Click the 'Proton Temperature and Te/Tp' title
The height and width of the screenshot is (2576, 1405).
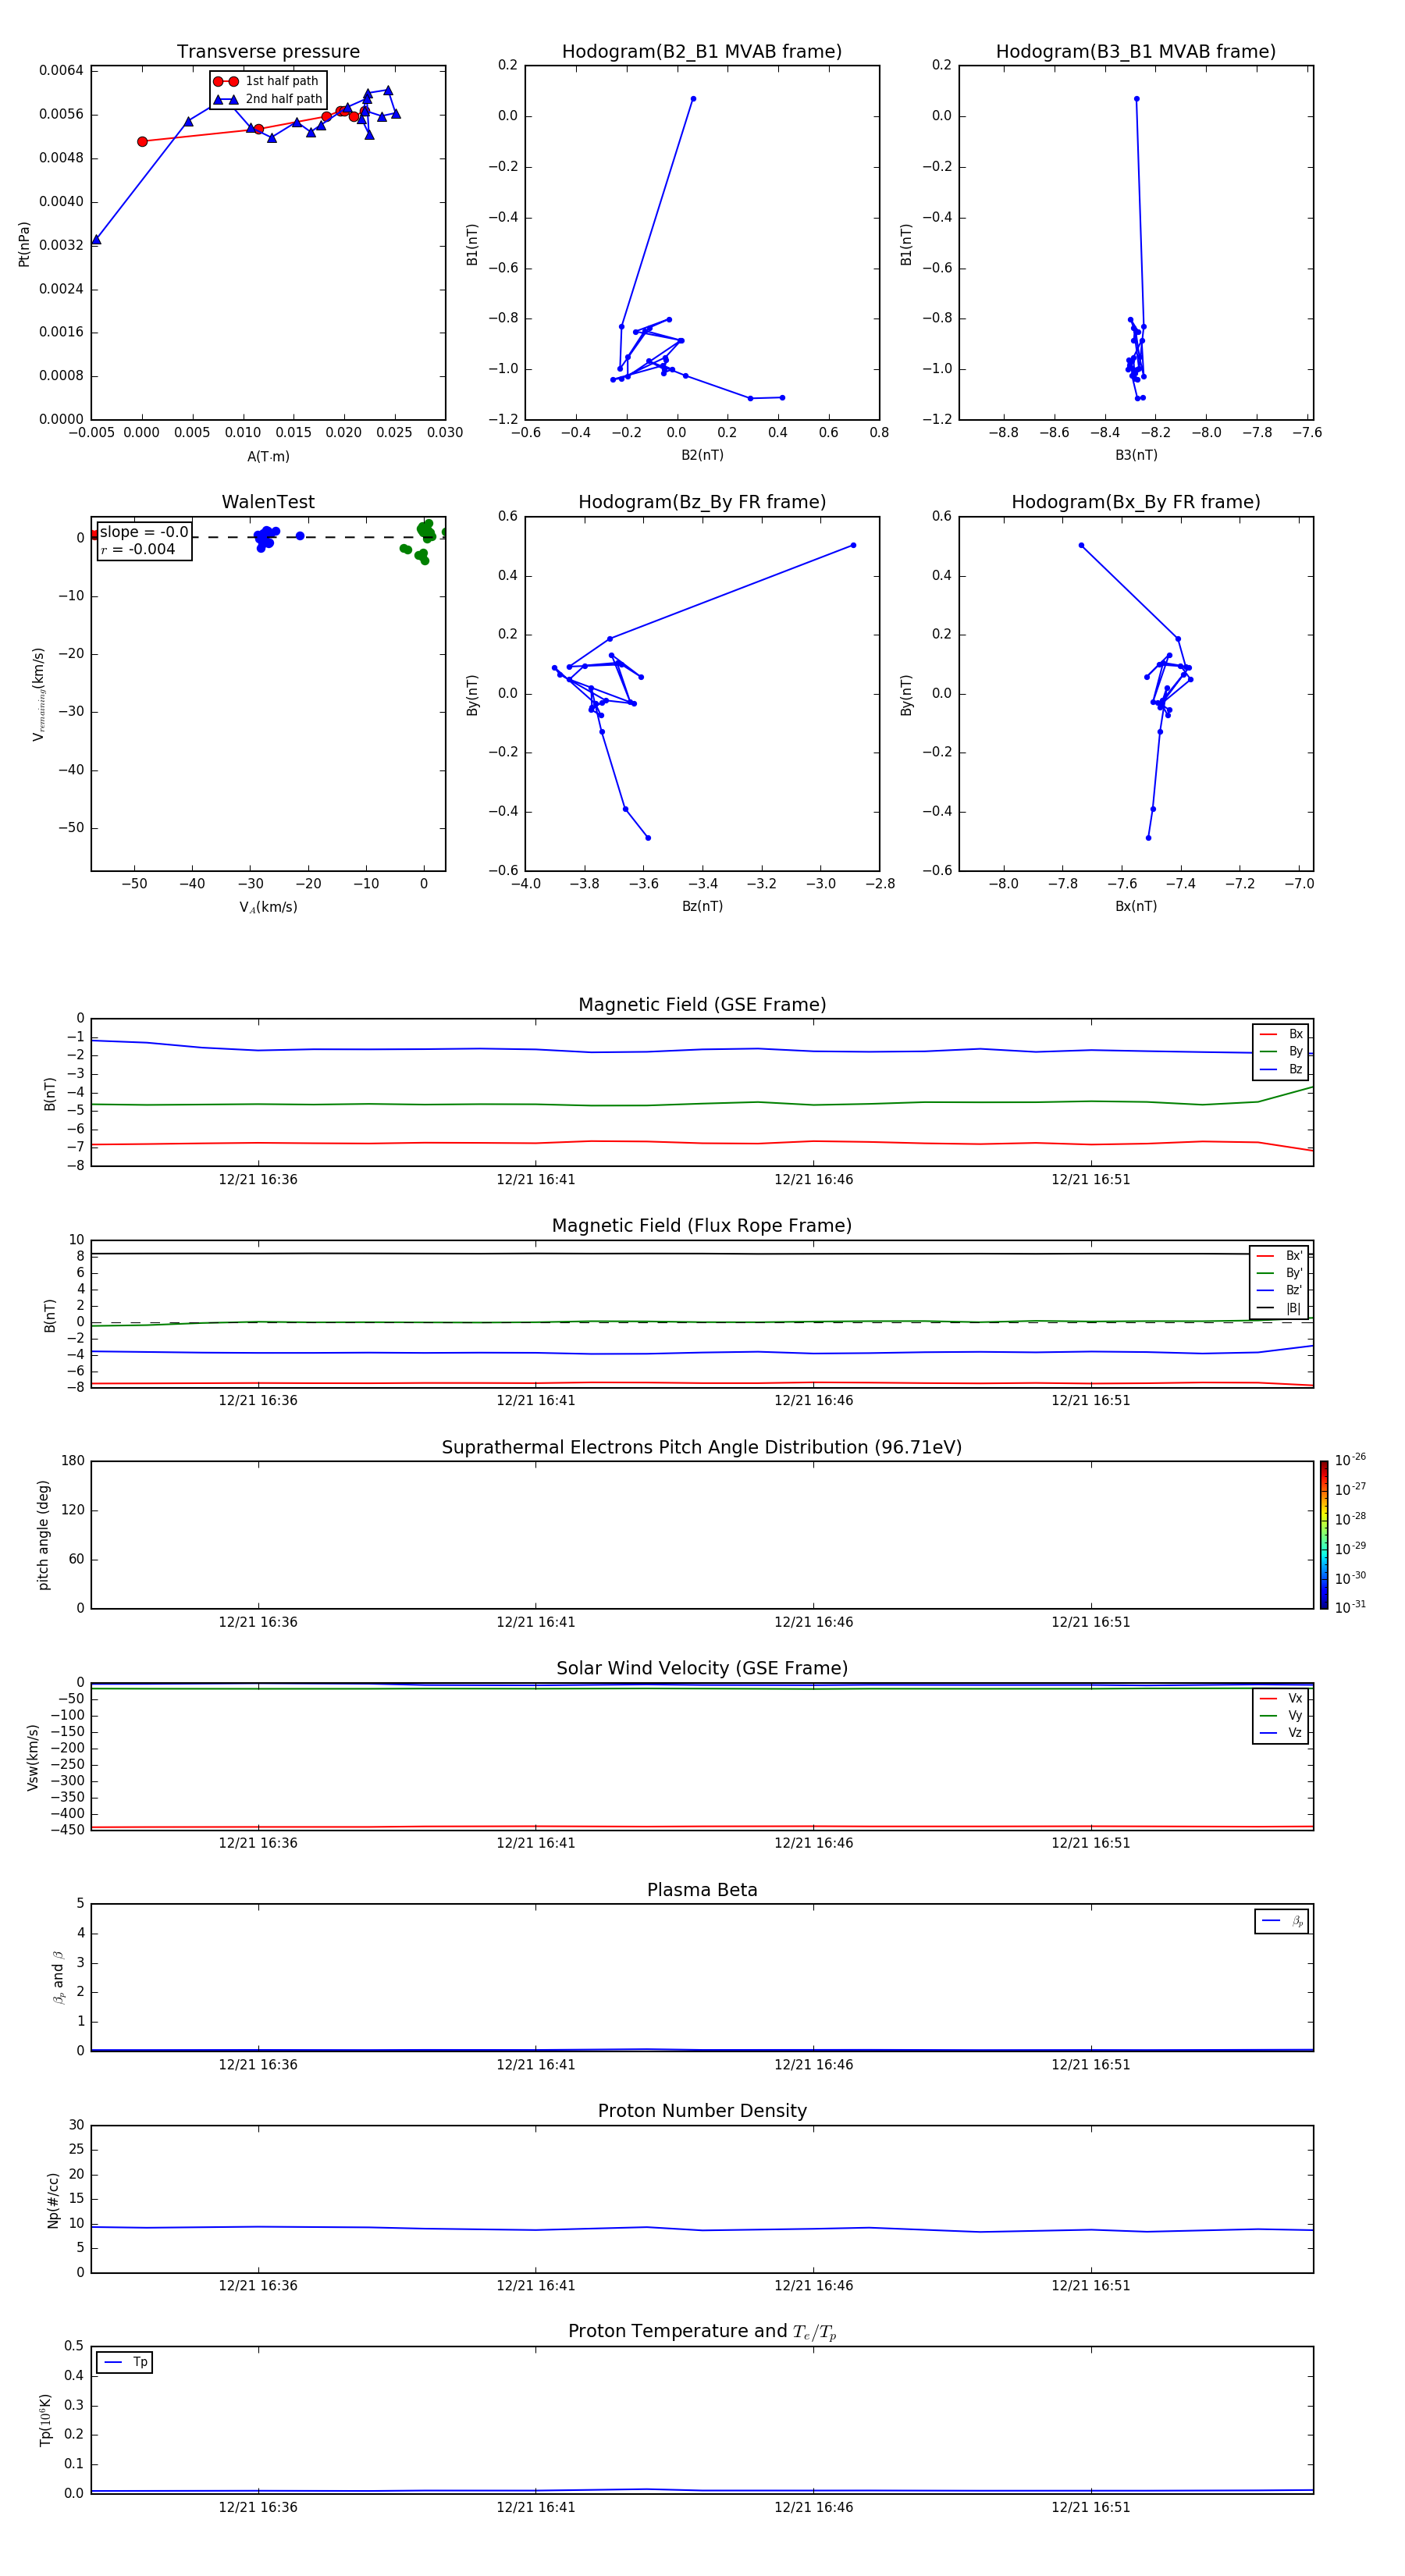tap(702, 2332)
